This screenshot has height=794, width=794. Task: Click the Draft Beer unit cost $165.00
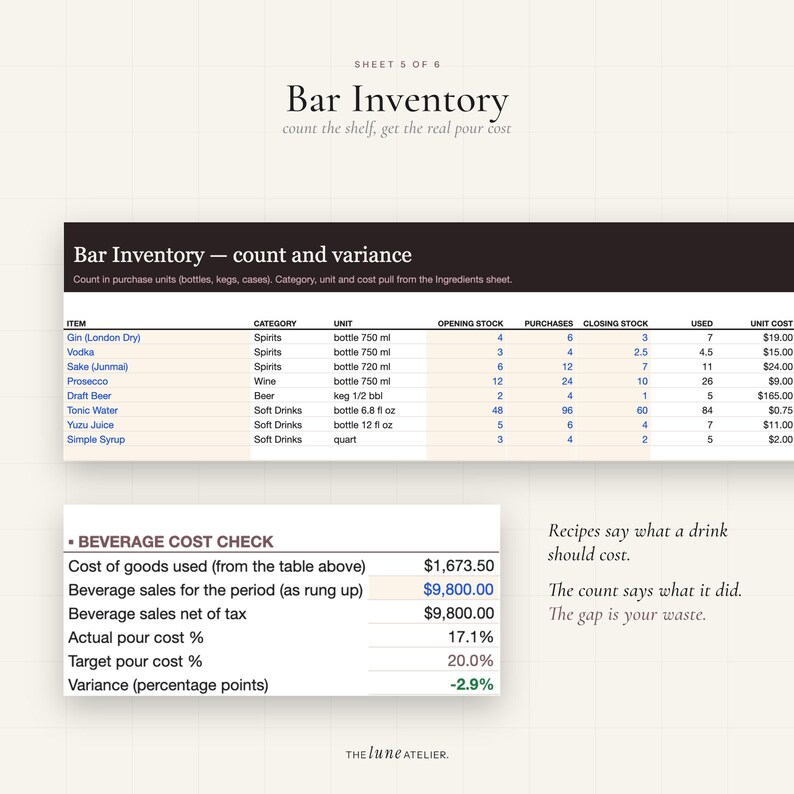click(775, 396)
